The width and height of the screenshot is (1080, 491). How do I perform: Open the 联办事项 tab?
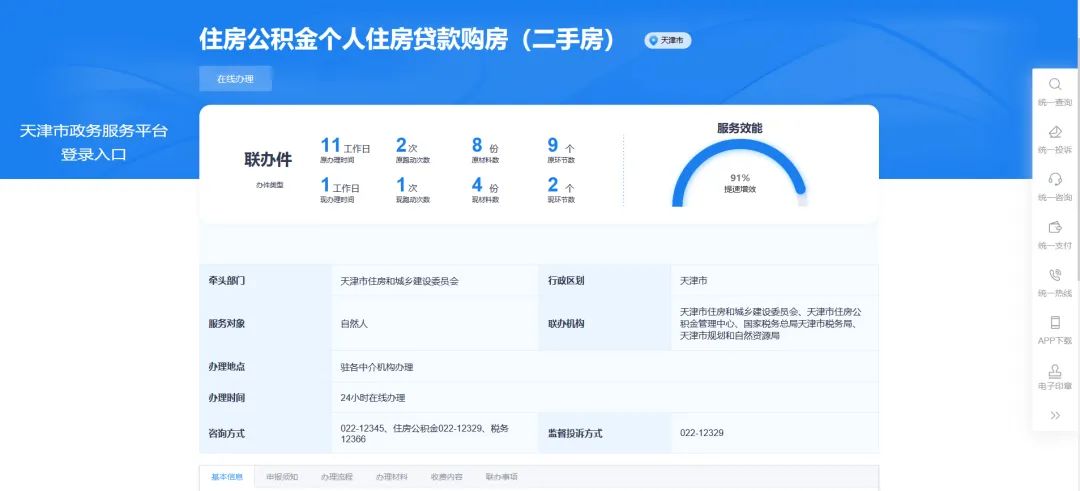pos(502,477)
